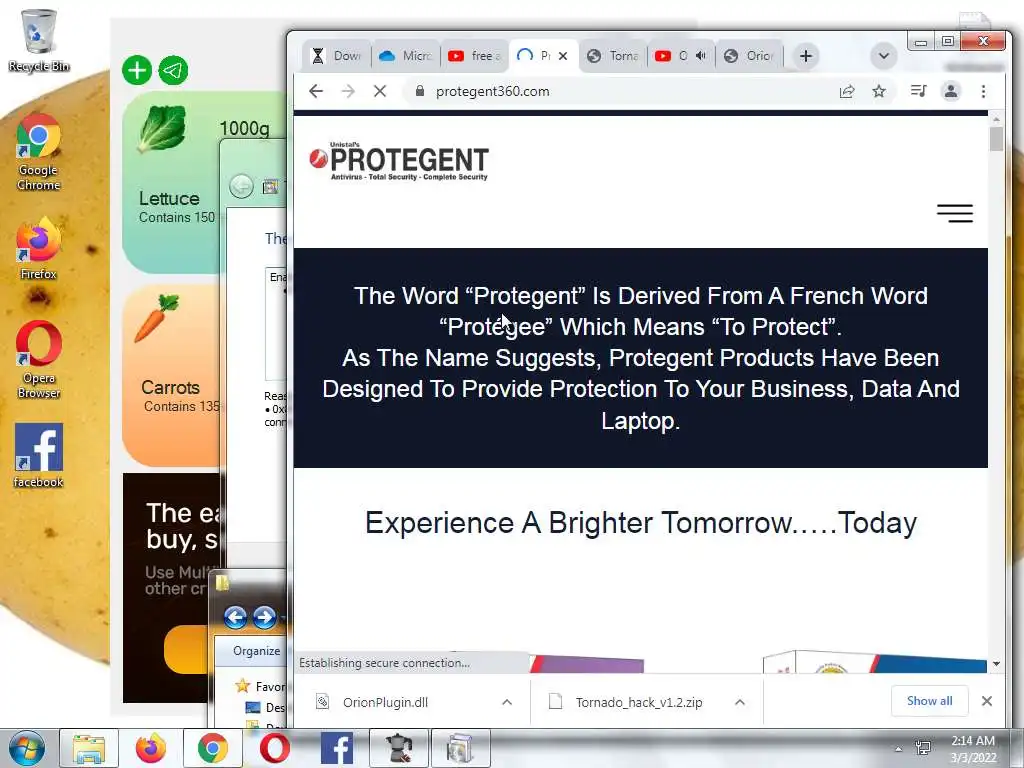Viewport: 1024px width, 768px height.
Task: Open File Explorer from taskbar
Action: [89, 748]
